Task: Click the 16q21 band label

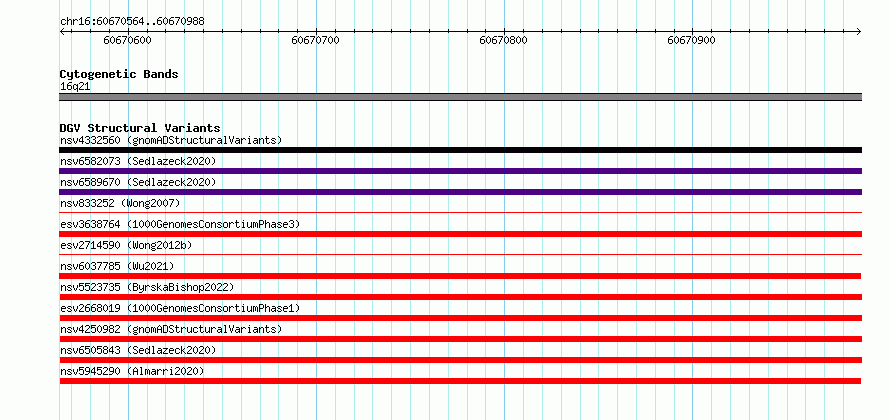Action: click(x=75, y=87)
